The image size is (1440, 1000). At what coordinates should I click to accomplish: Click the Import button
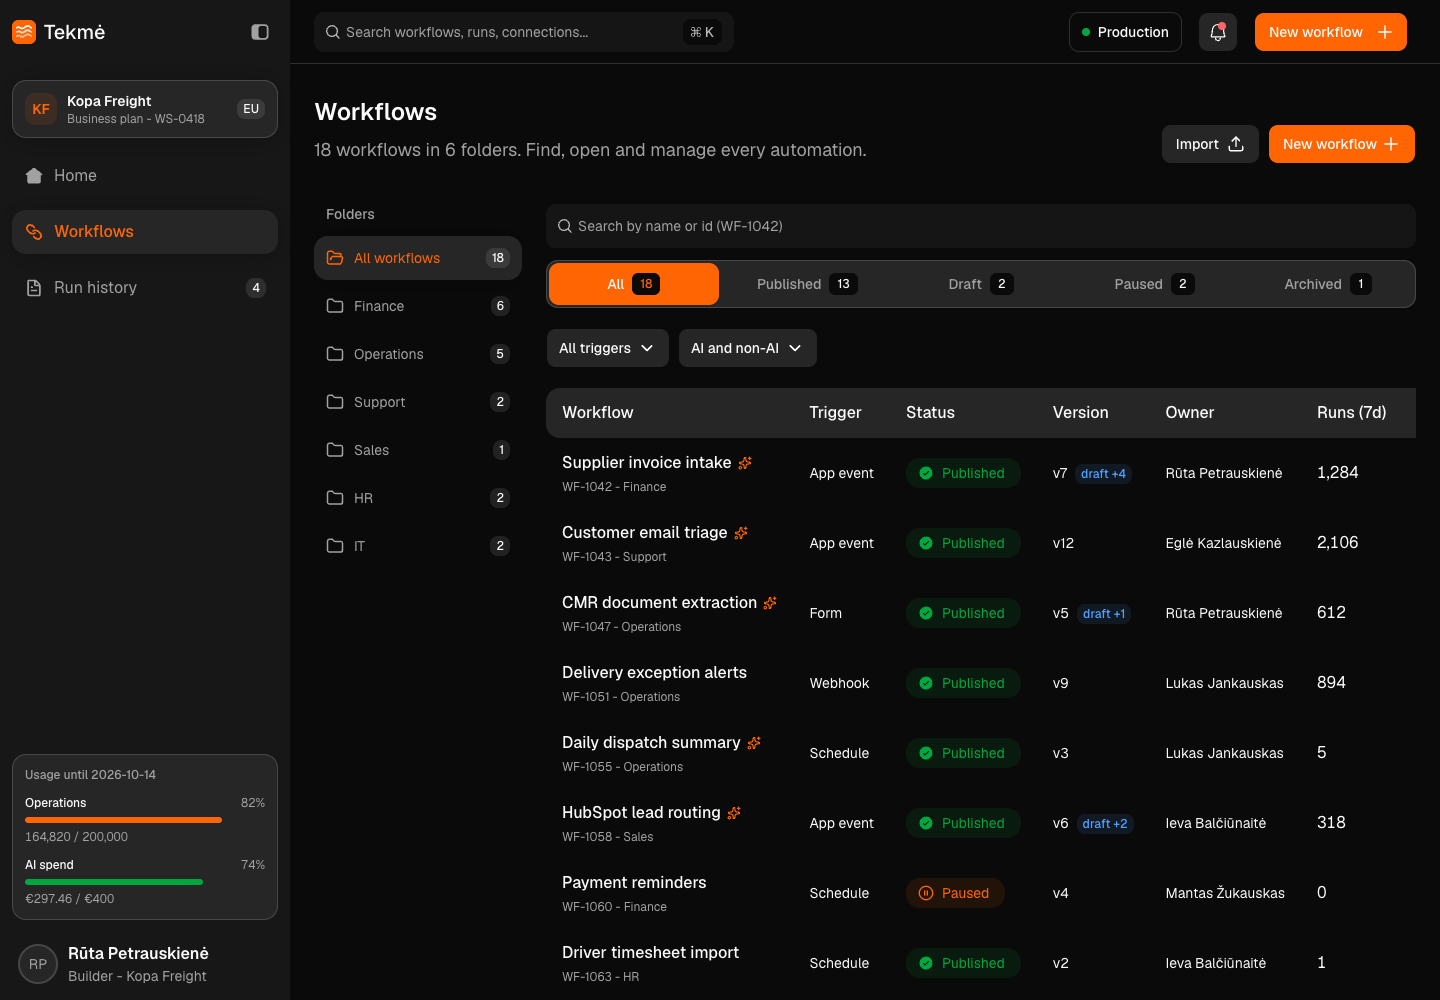coord(1210,144)
